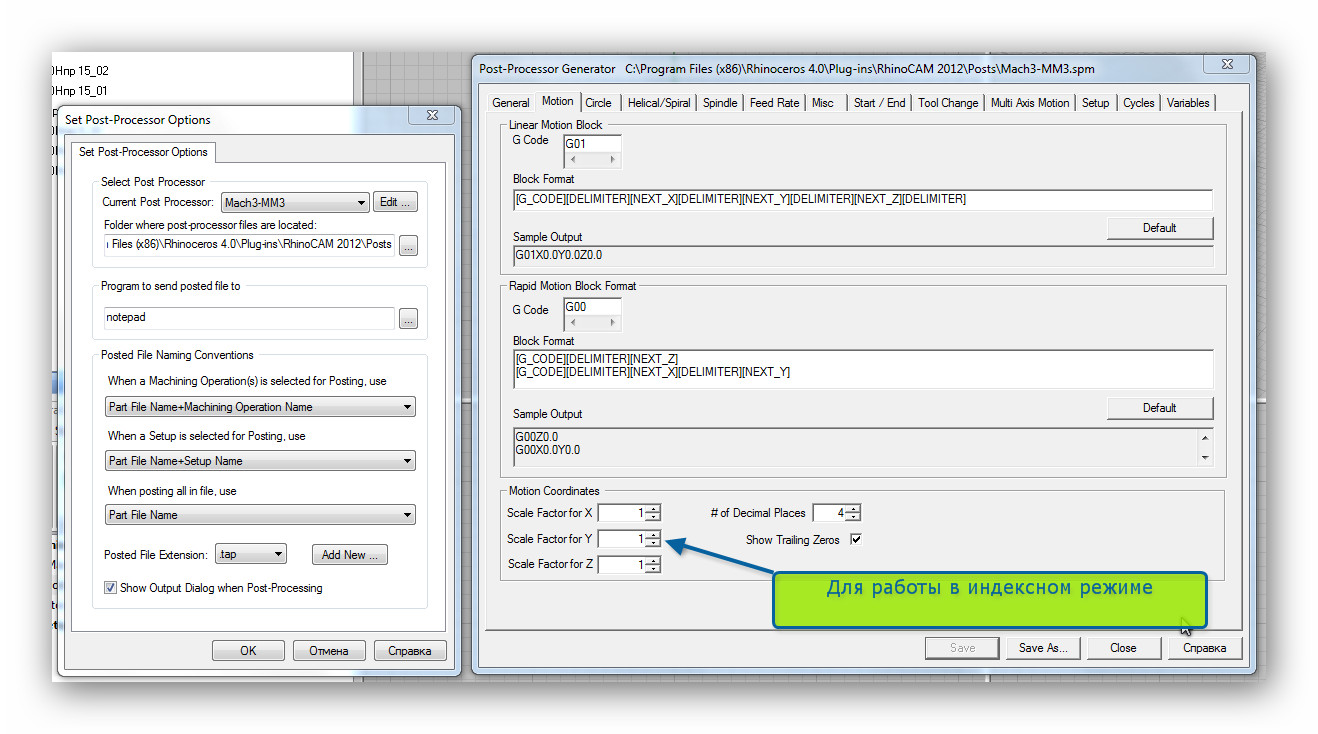Open the Tool Change tab
This screenshot has height=734, width=1318.
[x=947, y=102]
